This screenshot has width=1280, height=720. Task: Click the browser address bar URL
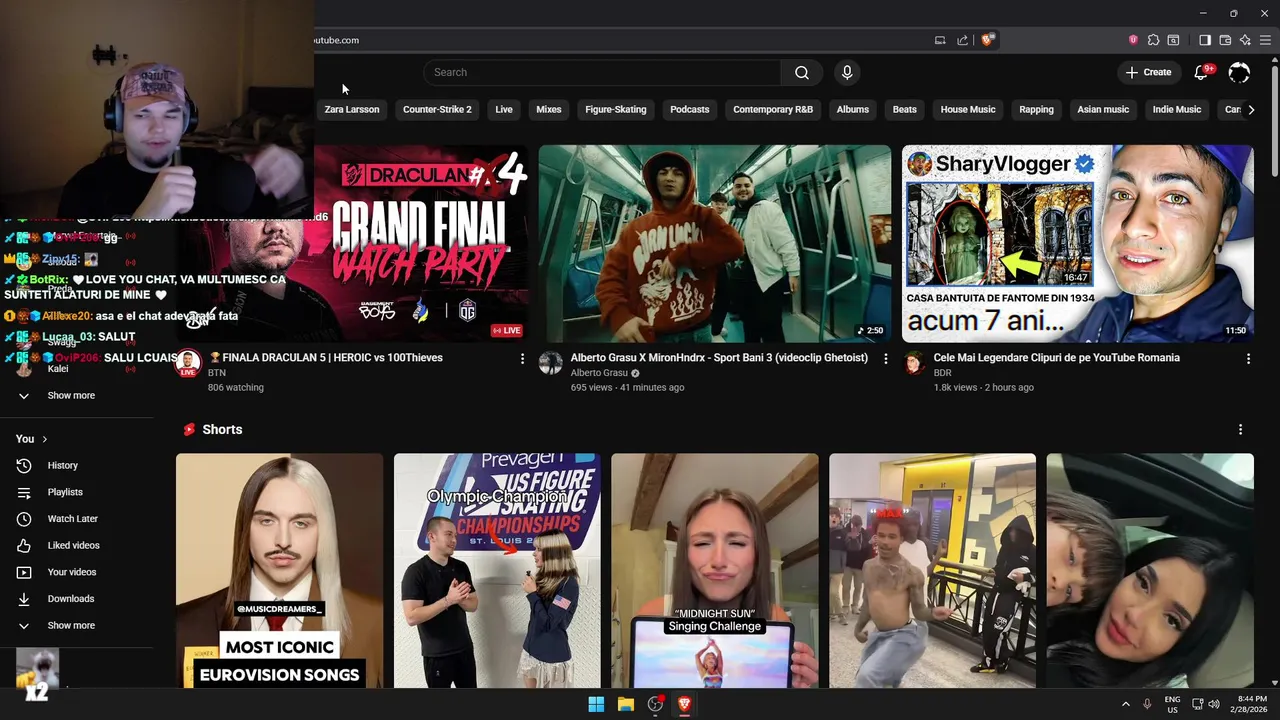336,40
